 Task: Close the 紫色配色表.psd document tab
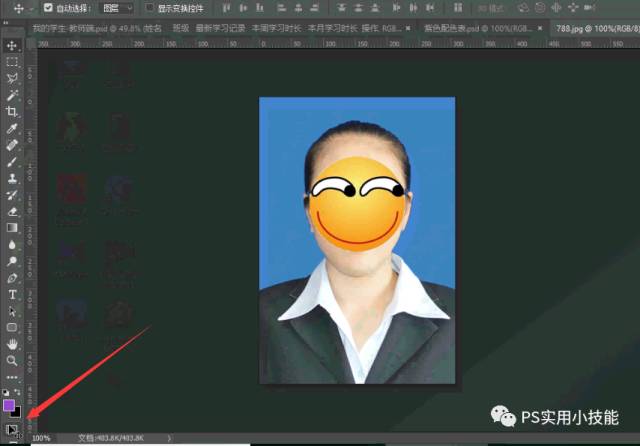click(x=540, y=28)
